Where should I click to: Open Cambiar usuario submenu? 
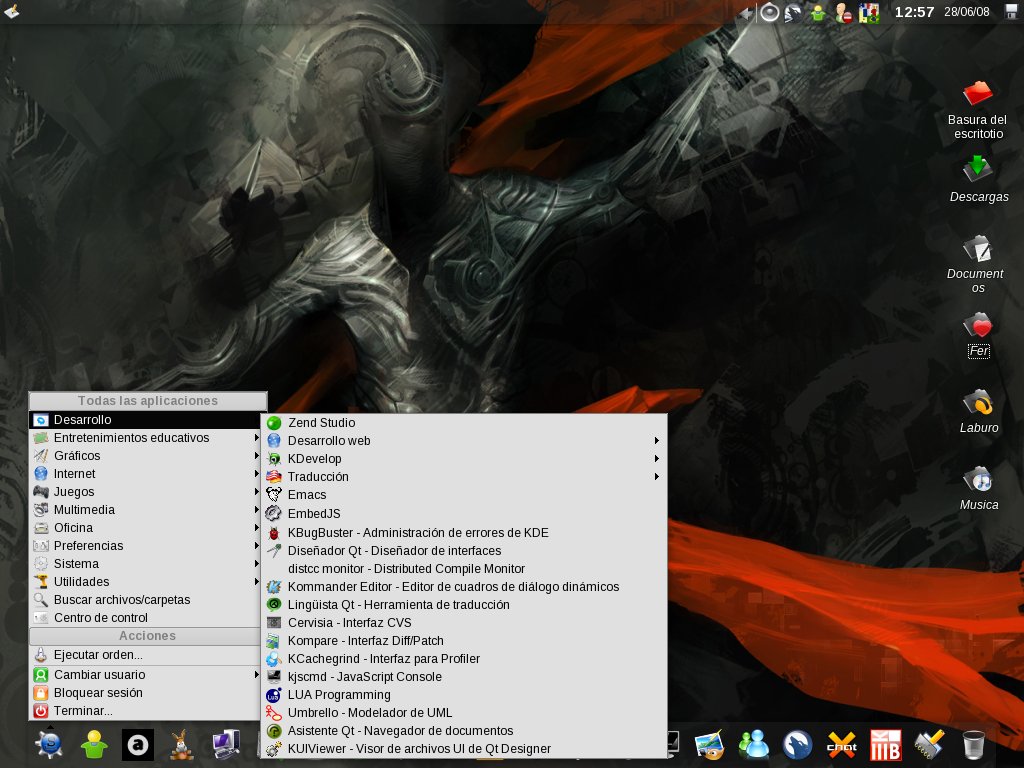(146, 675)
